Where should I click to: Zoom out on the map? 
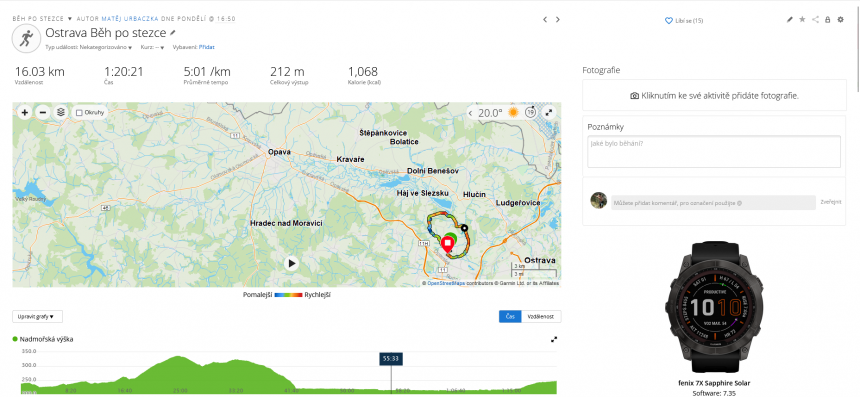click(43, 112)
